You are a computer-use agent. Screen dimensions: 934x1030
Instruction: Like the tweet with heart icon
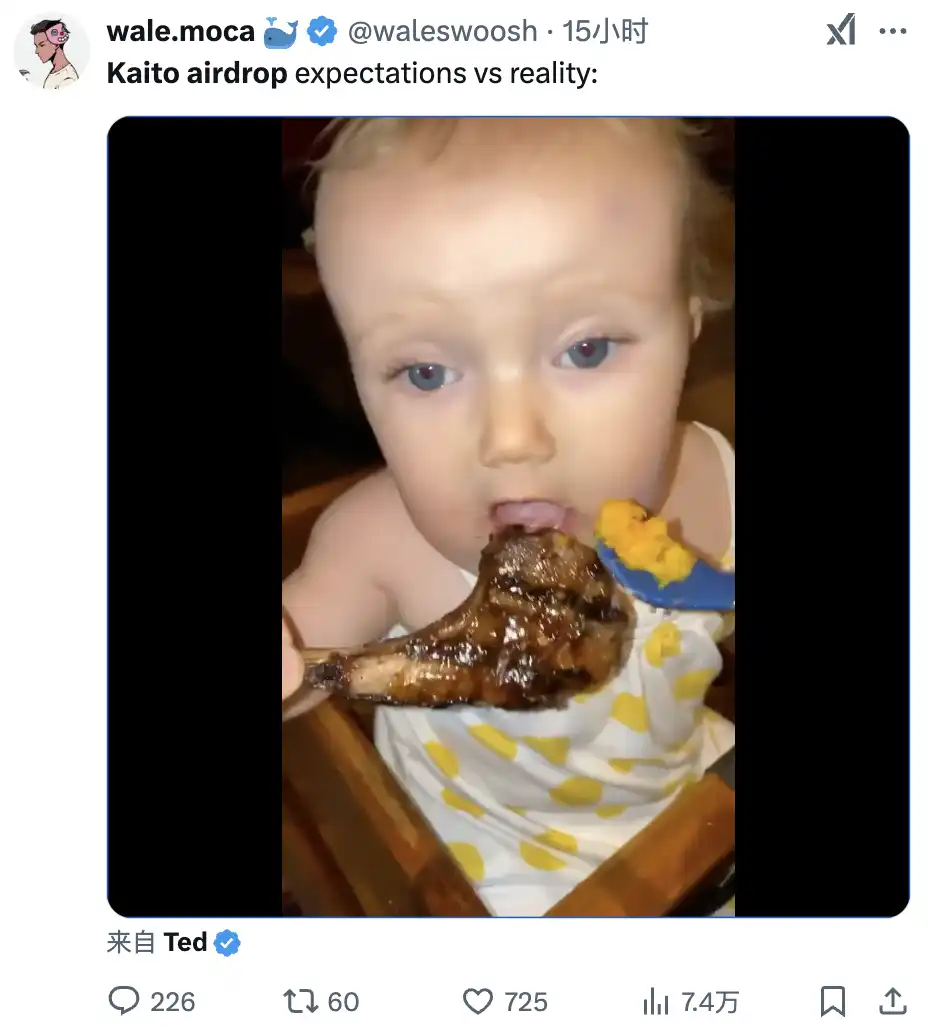coord(478,1002)
